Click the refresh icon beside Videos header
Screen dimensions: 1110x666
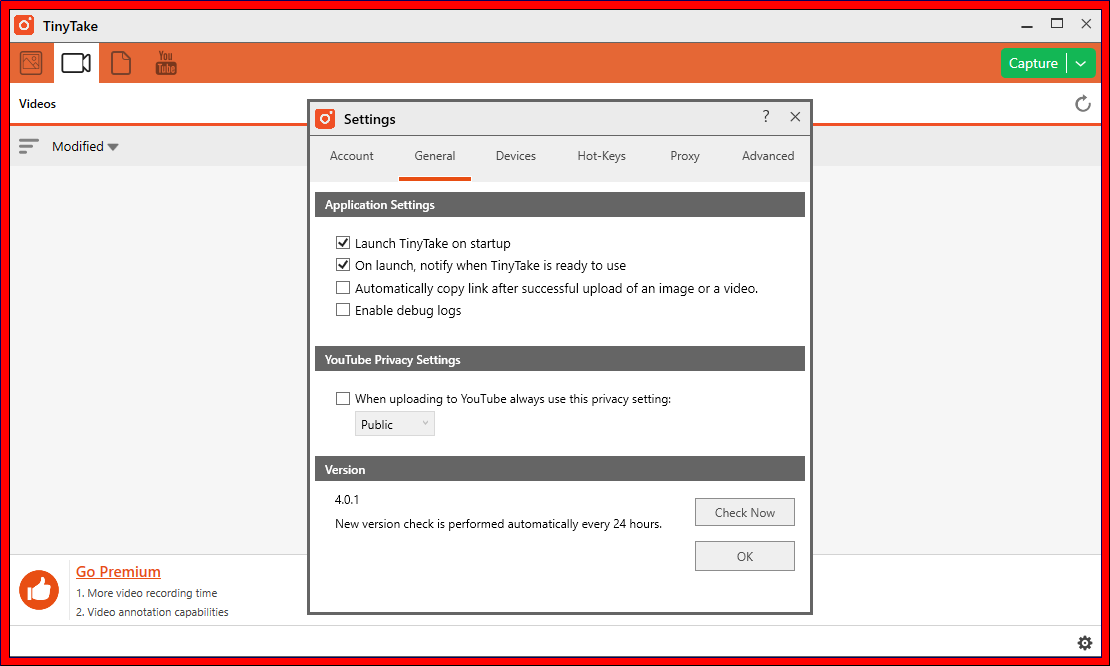1082,104
